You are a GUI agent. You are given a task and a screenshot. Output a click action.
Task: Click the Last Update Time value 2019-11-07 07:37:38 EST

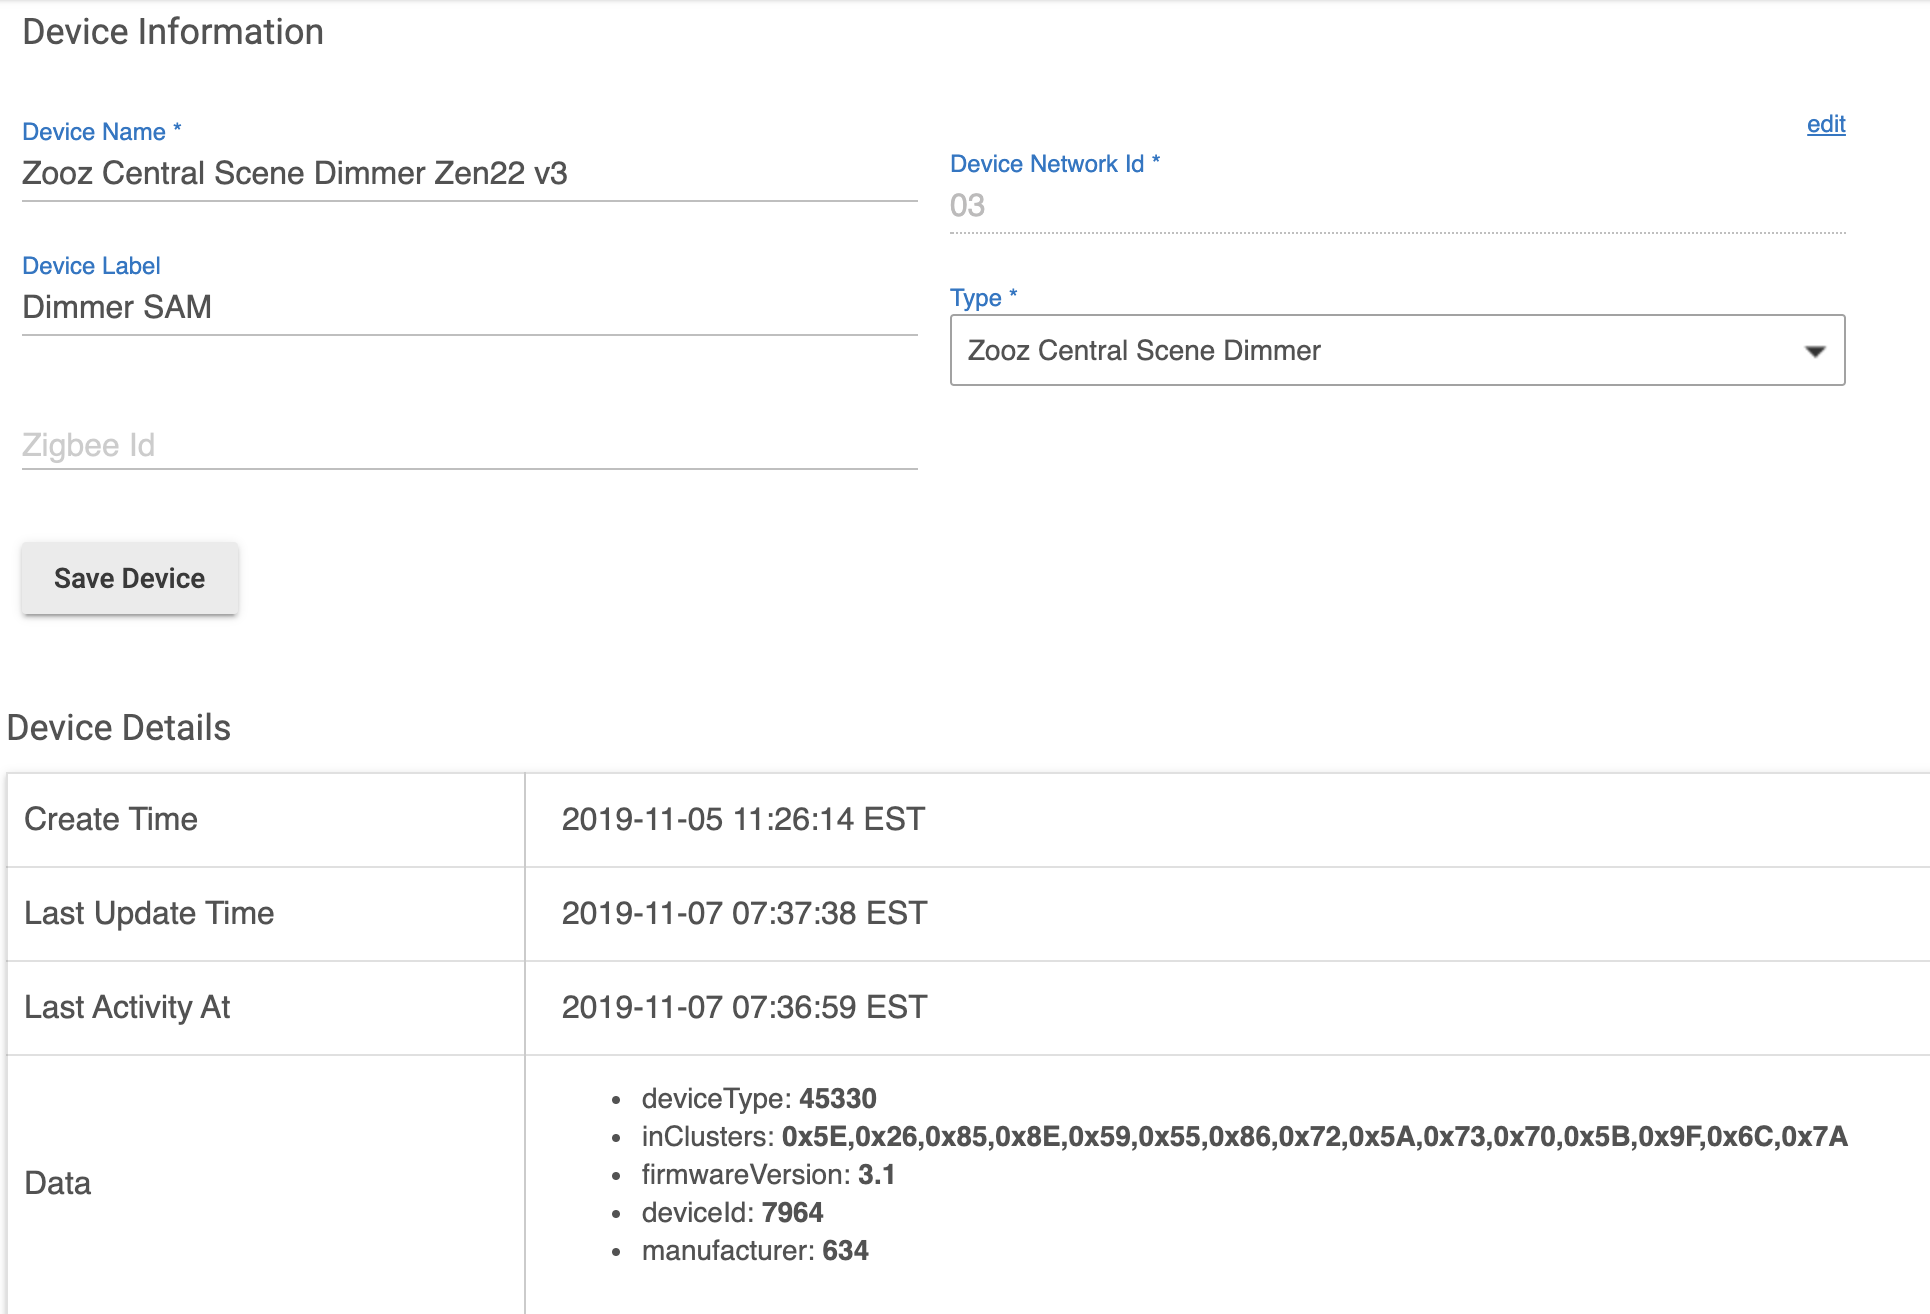pyautogui.click(x=744, y=913)
